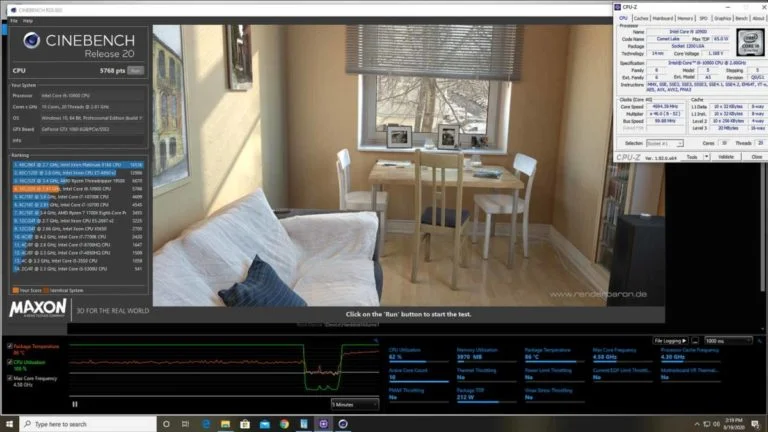Open the 1000 ms interval dropdown
768x432 pixels.
pos(728,341)
